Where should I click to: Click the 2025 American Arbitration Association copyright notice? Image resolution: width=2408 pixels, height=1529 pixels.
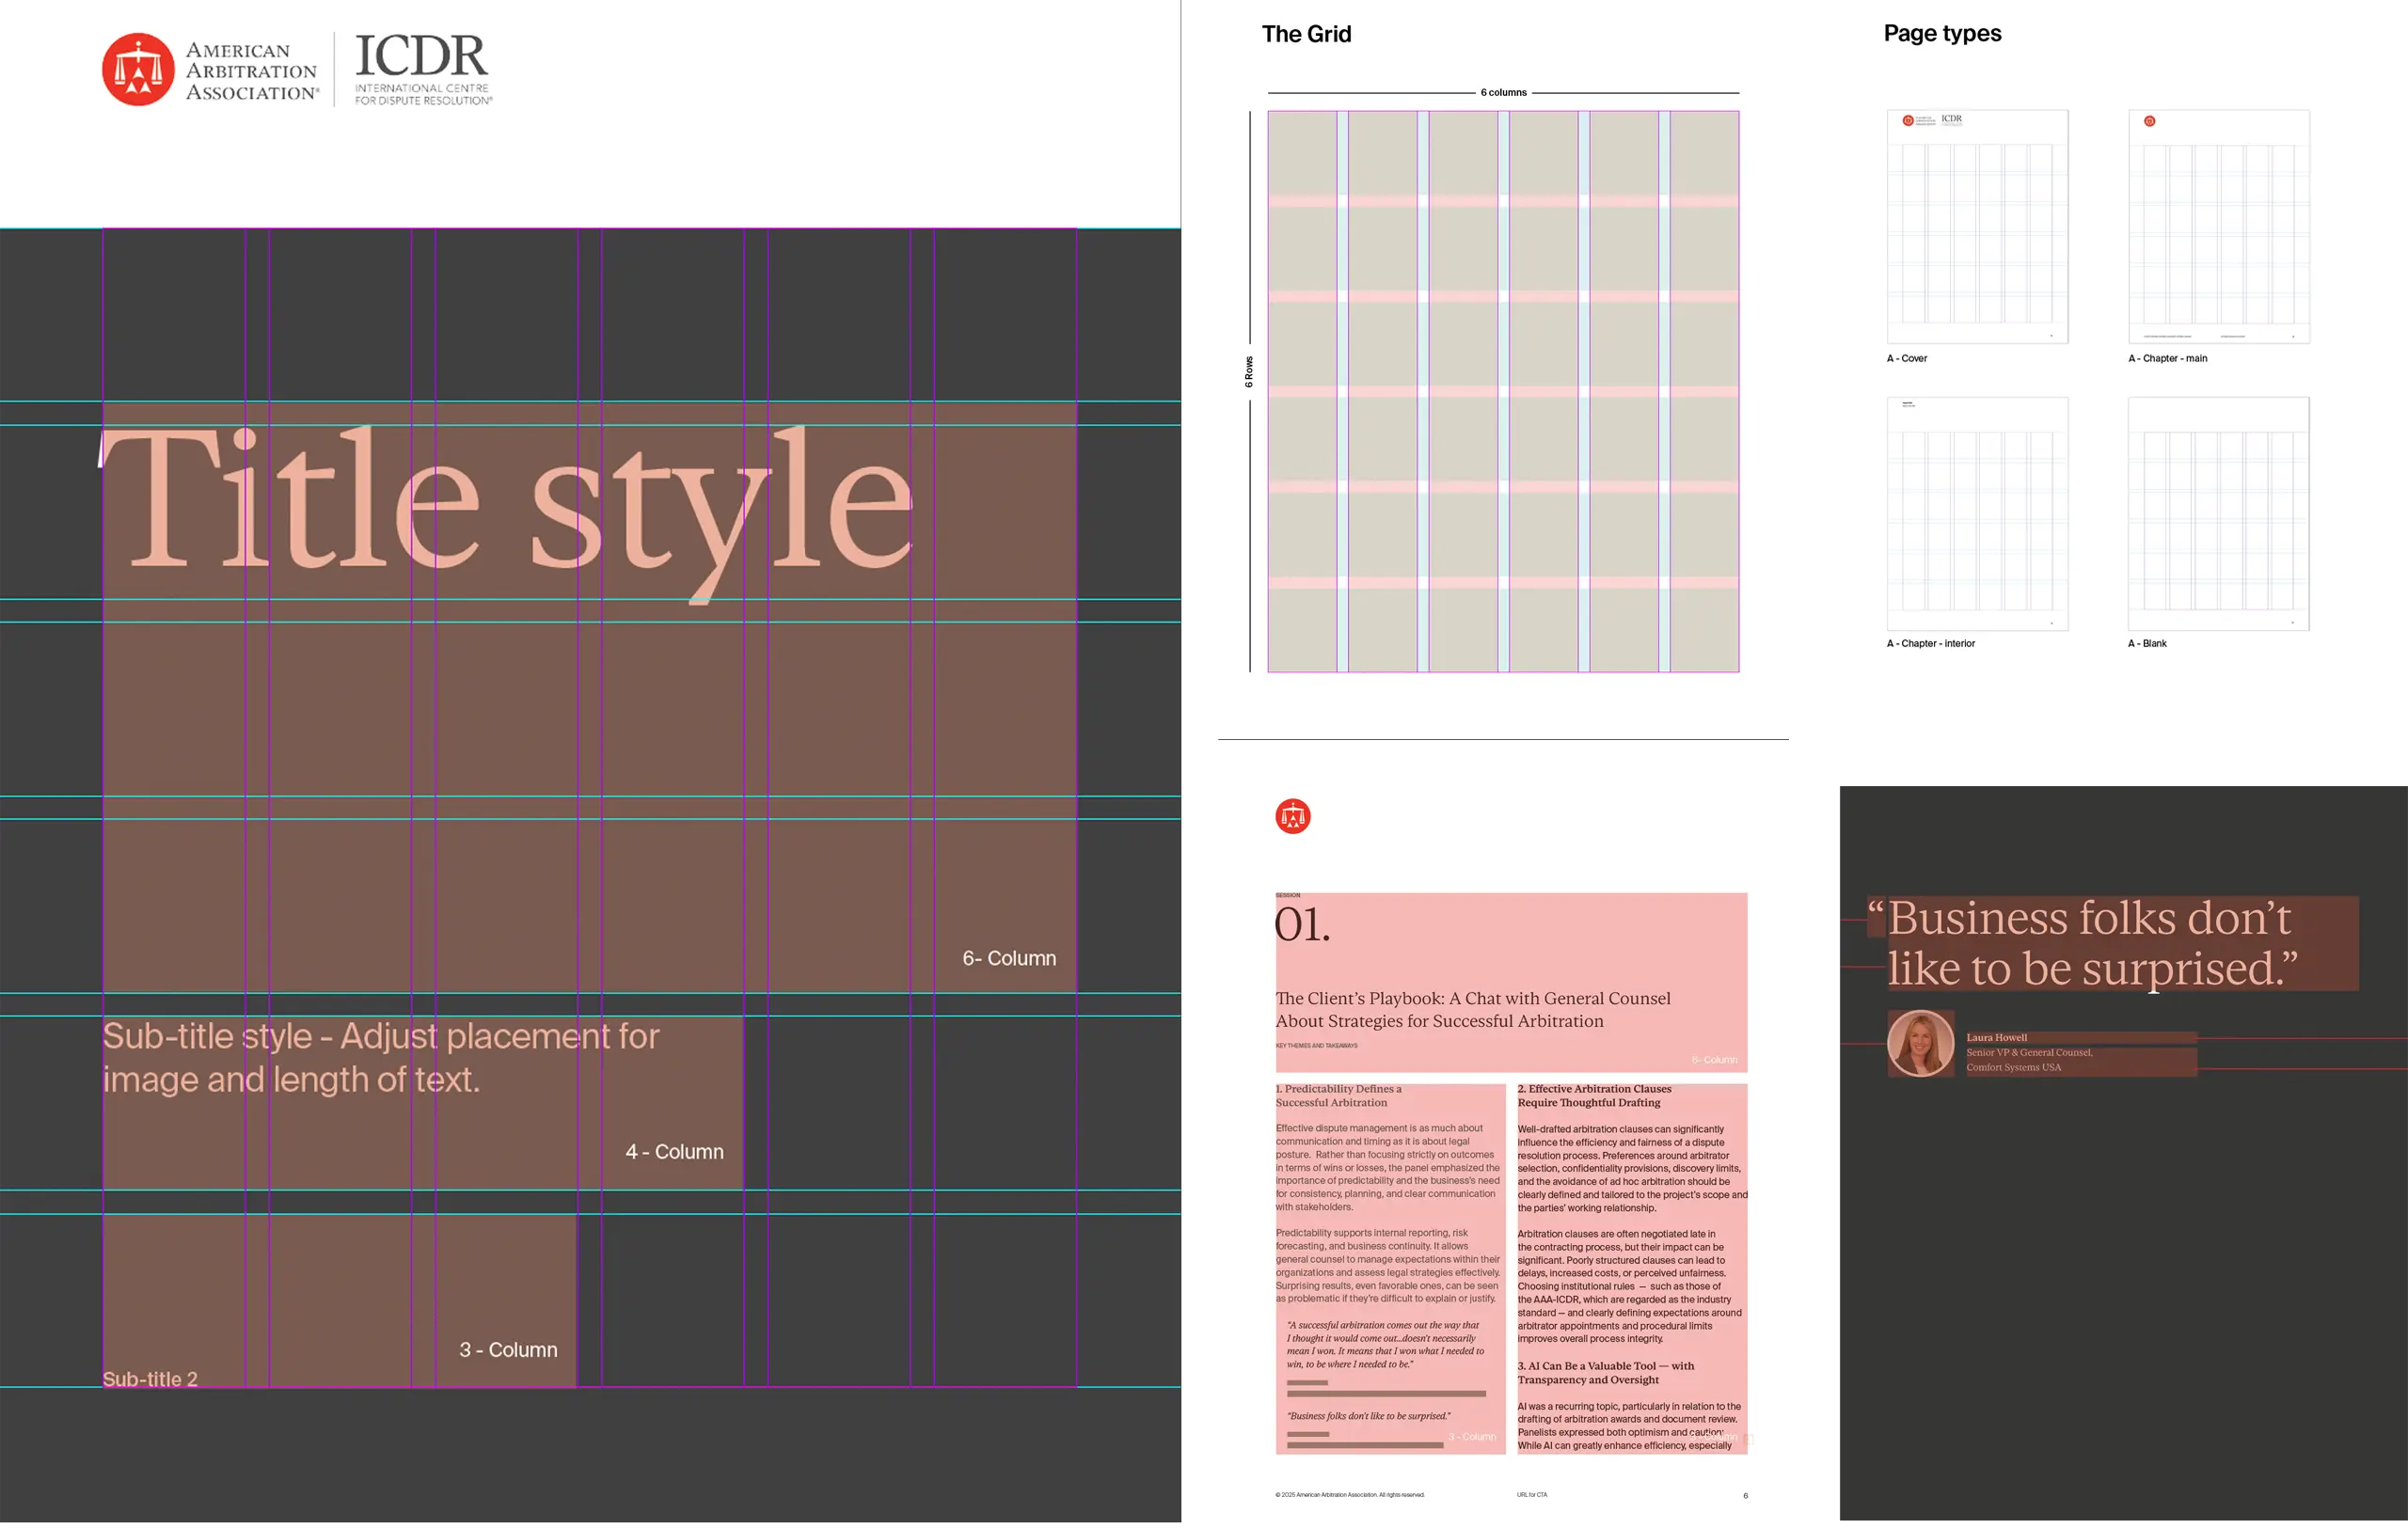pyautogui.click(x=1352, y=1494)
